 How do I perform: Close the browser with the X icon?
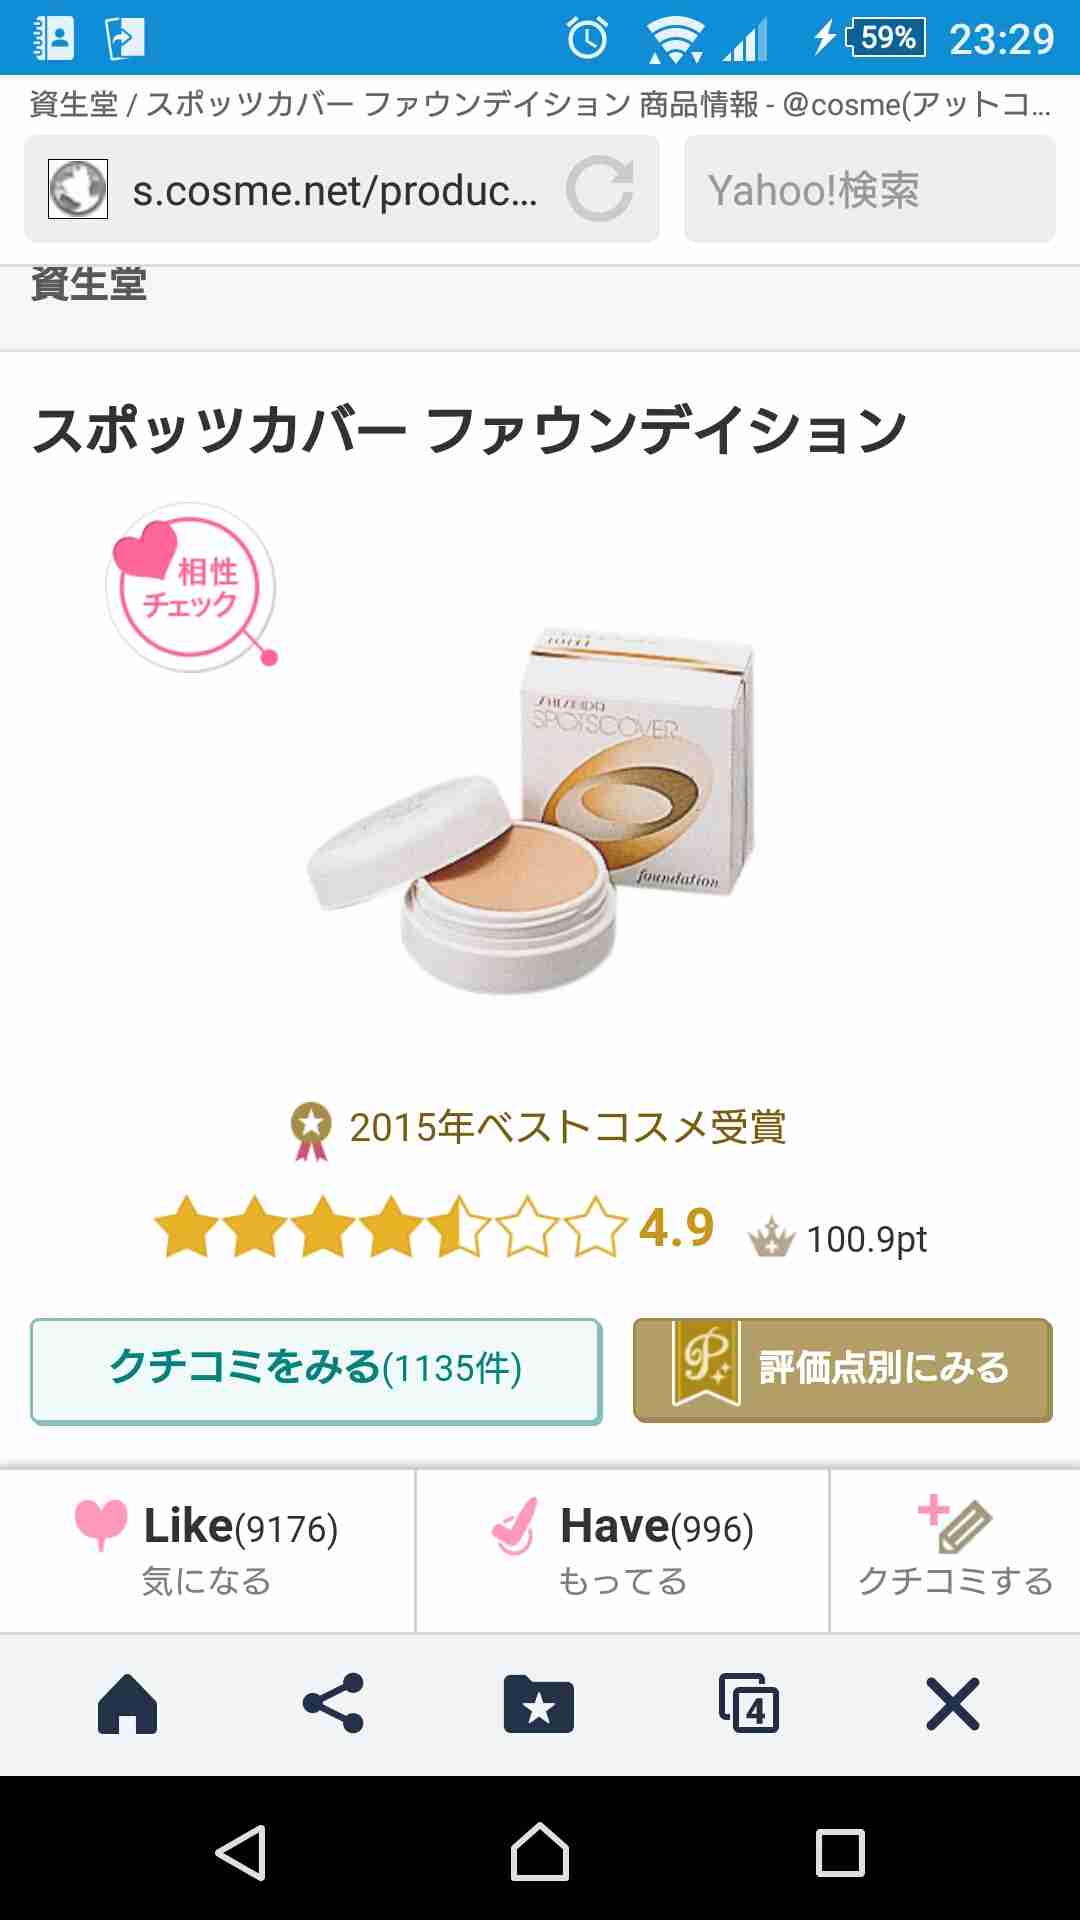952,1703
